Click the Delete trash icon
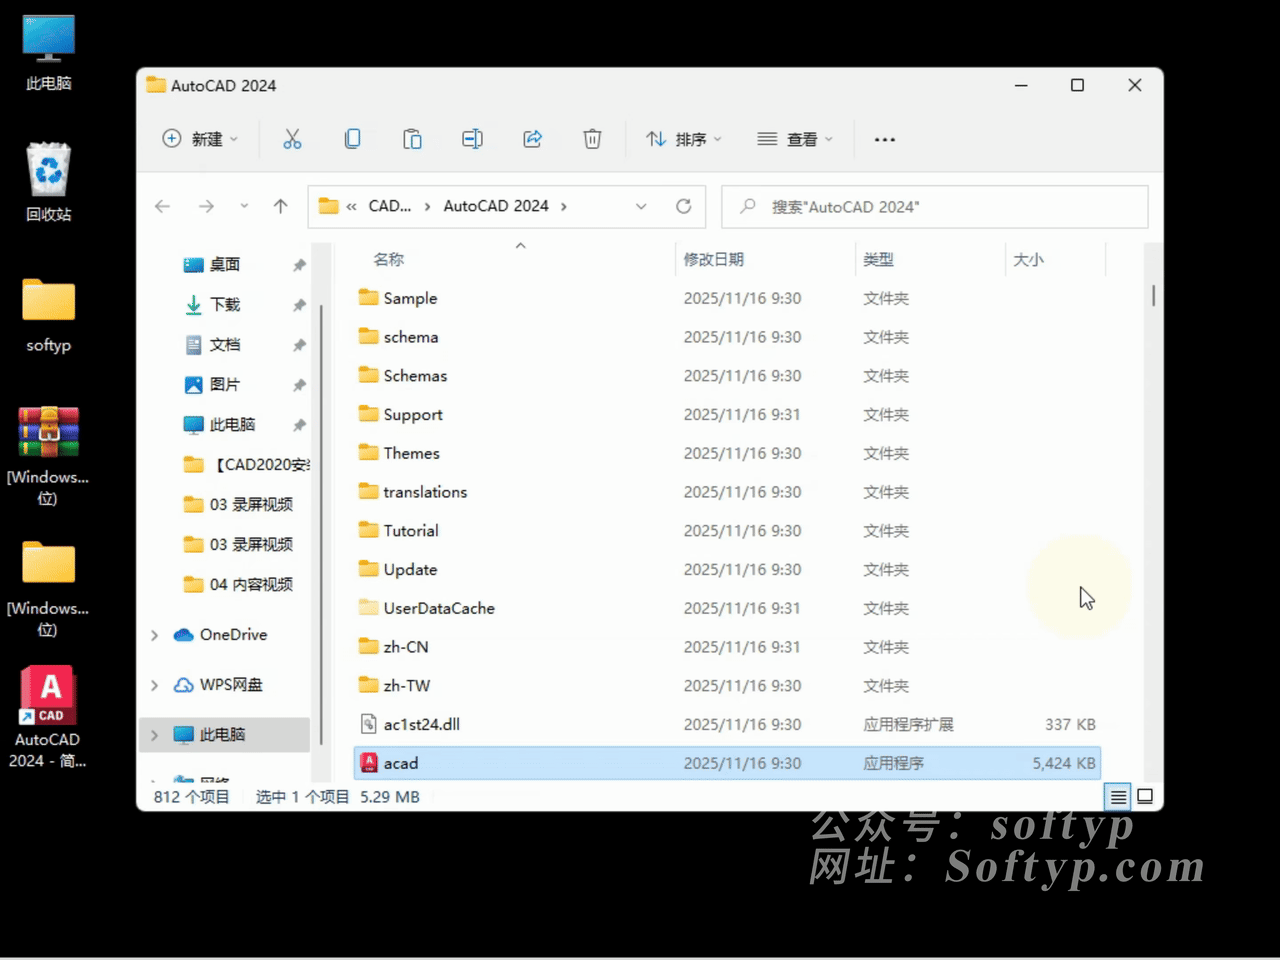The image size is (1280, 960). click(592, 139)
